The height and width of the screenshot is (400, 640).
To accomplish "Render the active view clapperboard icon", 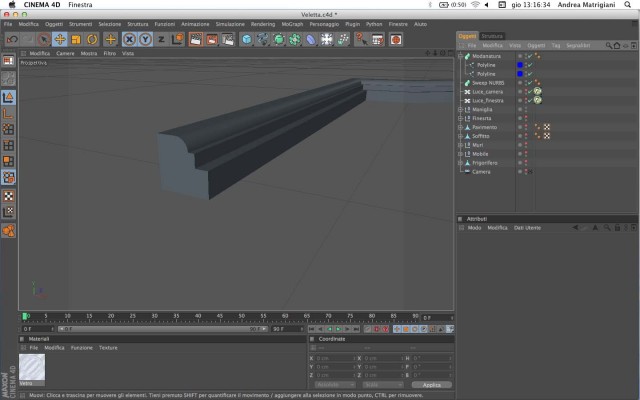I will (196, 40).
